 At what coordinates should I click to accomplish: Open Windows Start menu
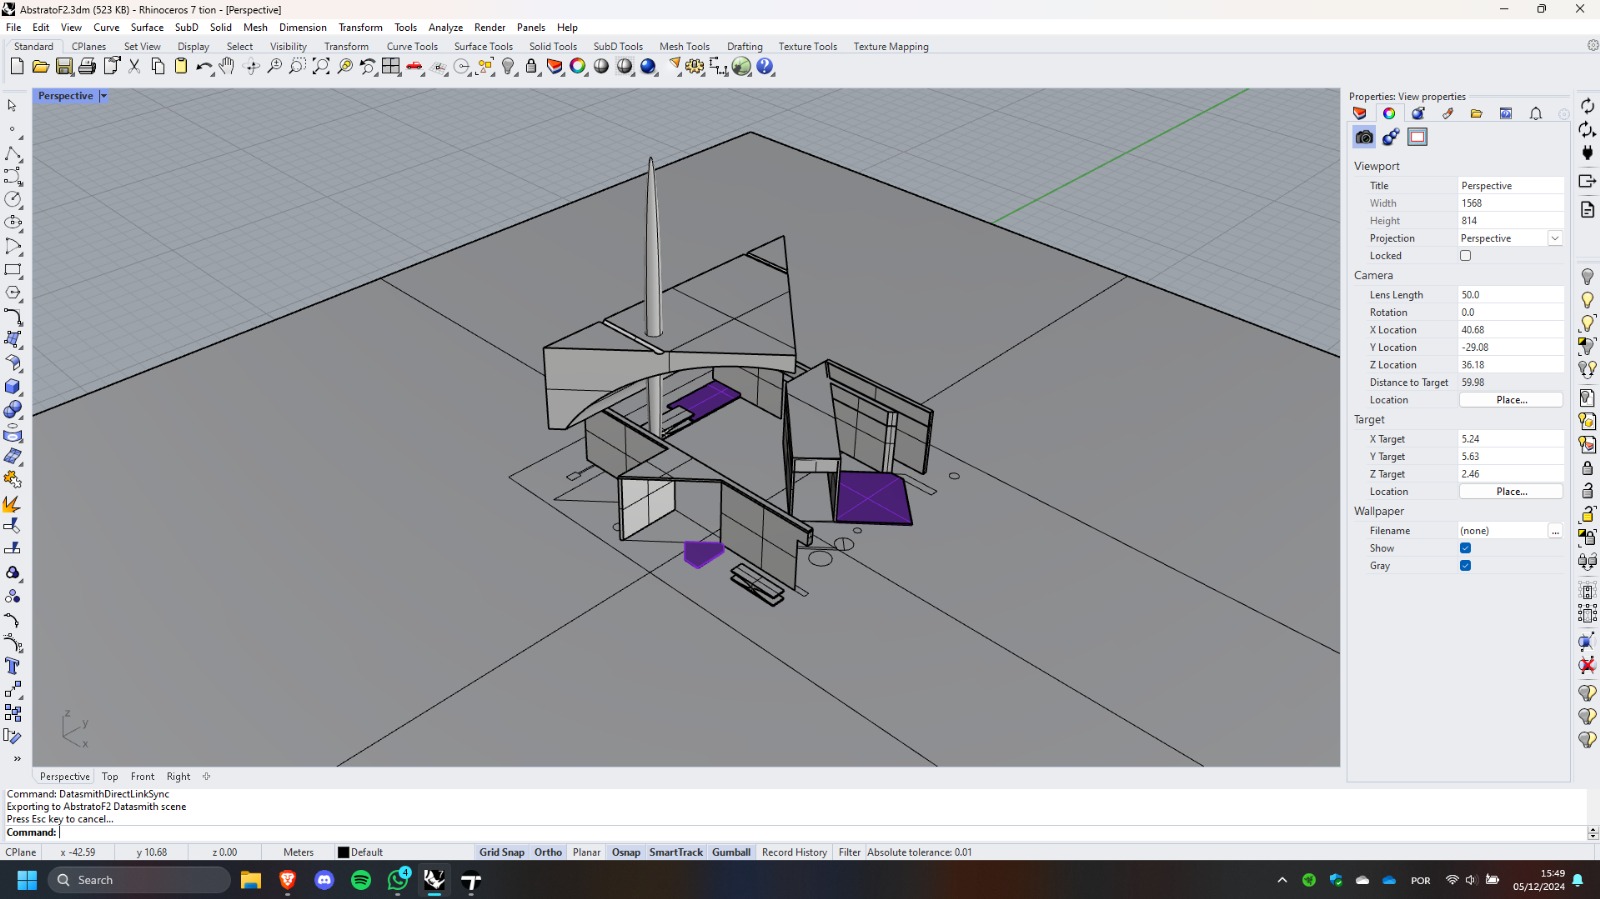click(27, 880)
